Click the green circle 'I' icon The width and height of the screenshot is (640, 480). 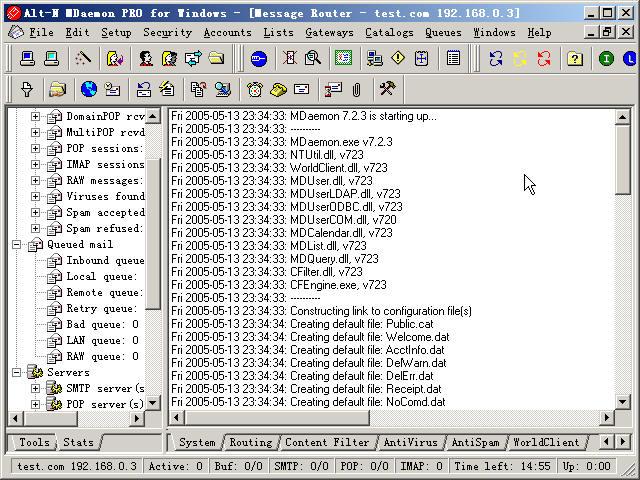(606, 59)
